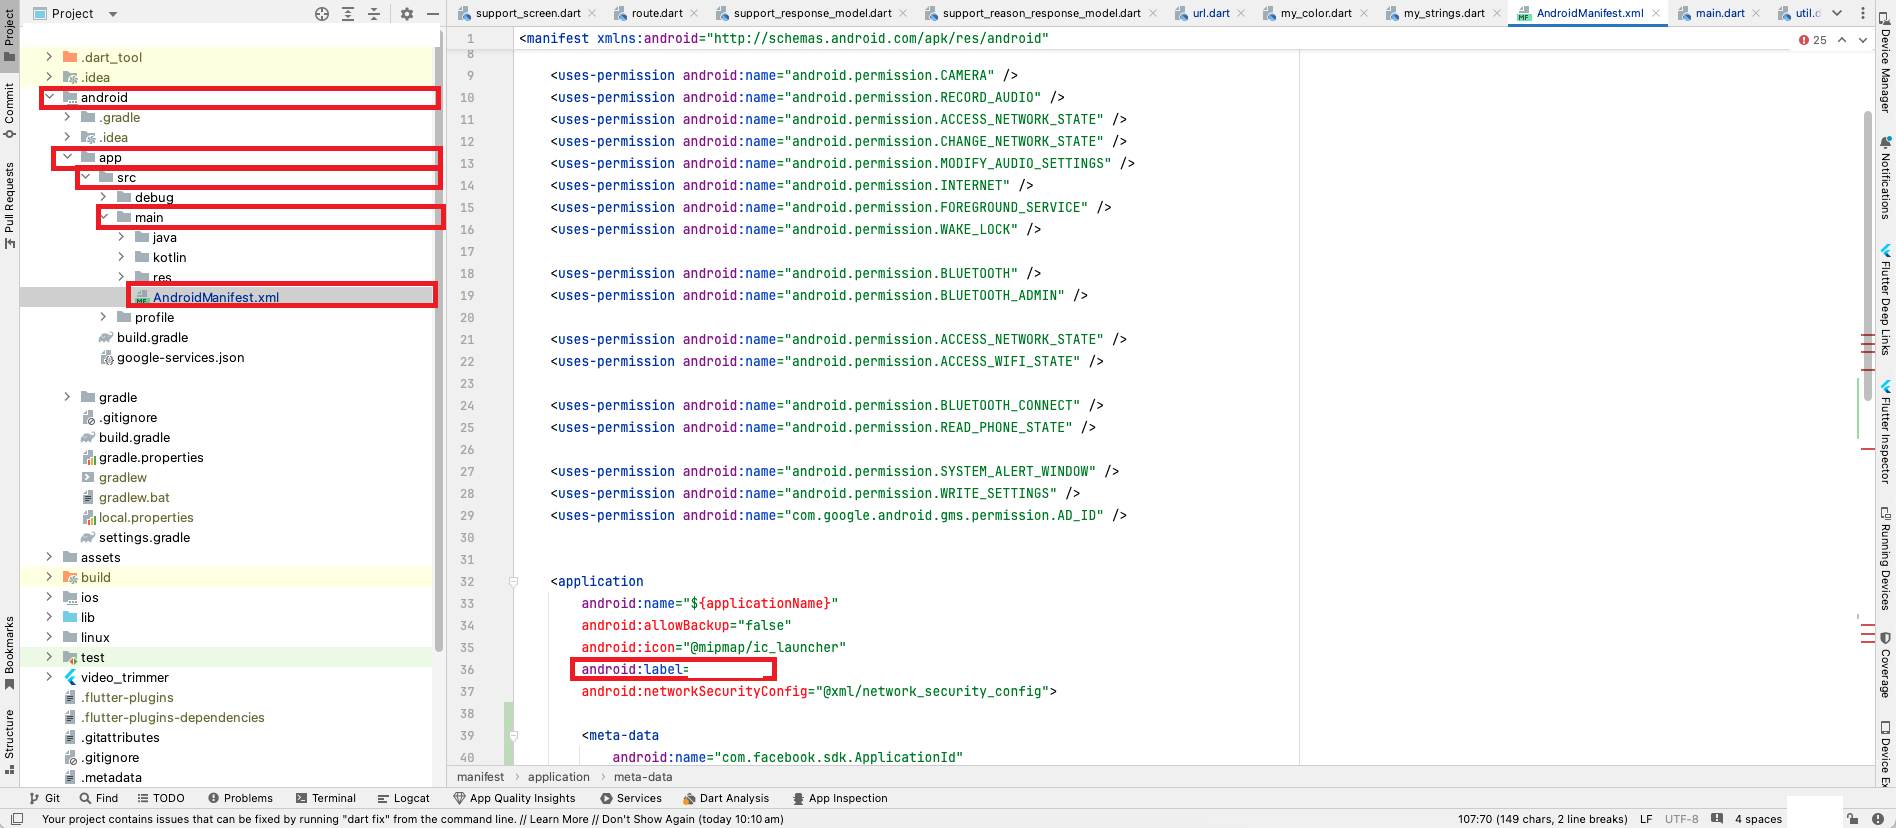
Task: Go to next highlighted error arrow
Action: [x=1863, y=40]
